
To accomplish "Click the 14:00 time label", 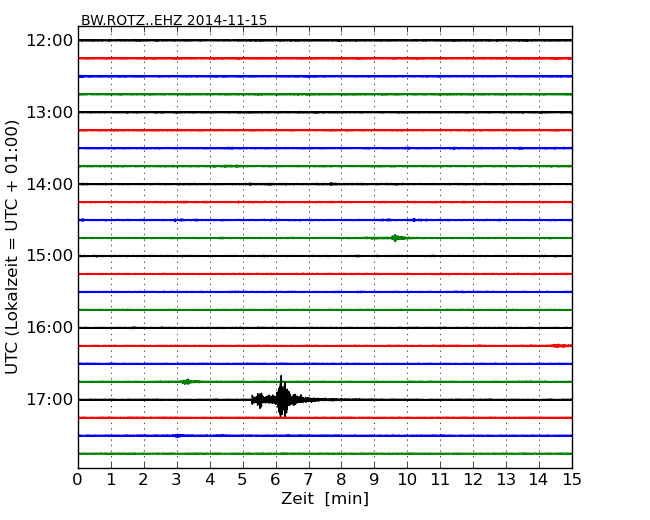I will point(49,184).
